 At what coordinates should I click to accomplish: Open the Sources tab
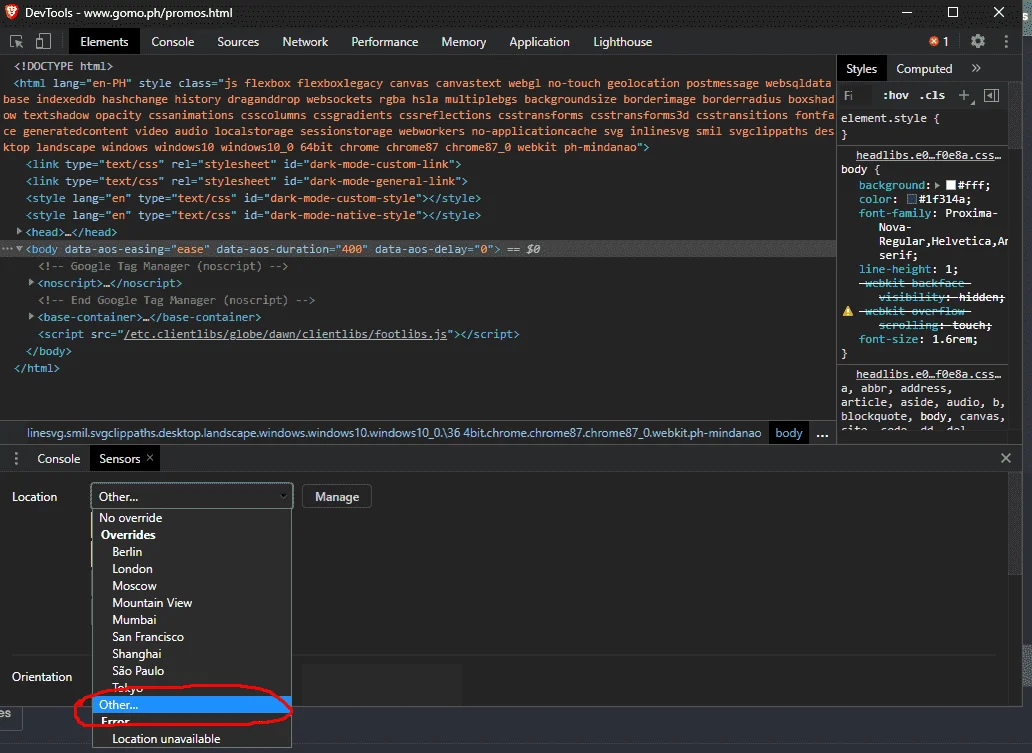pos(238,41)
